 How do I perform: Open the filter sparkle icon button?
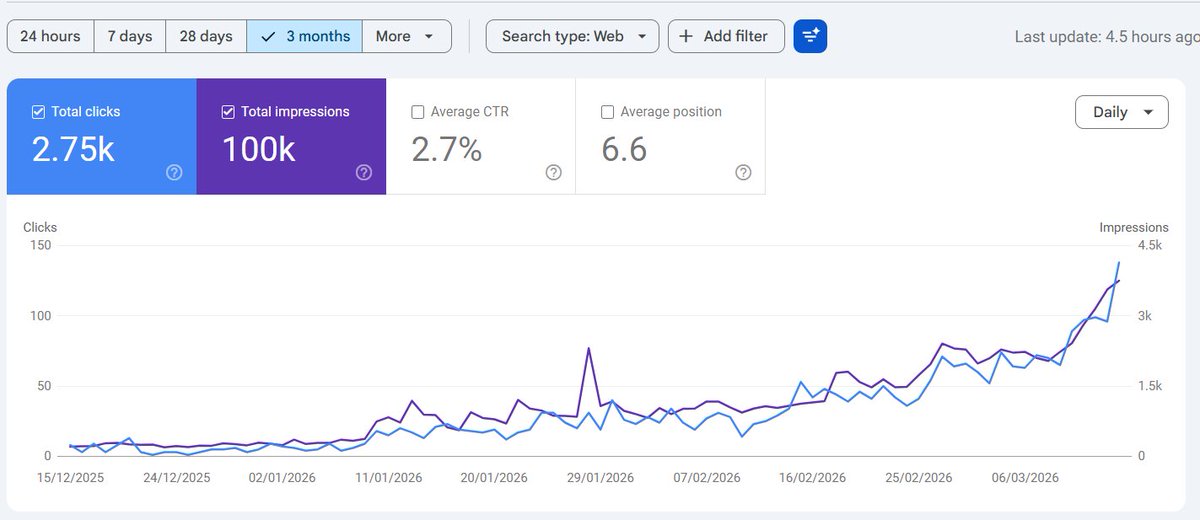[x=810, y=36]
